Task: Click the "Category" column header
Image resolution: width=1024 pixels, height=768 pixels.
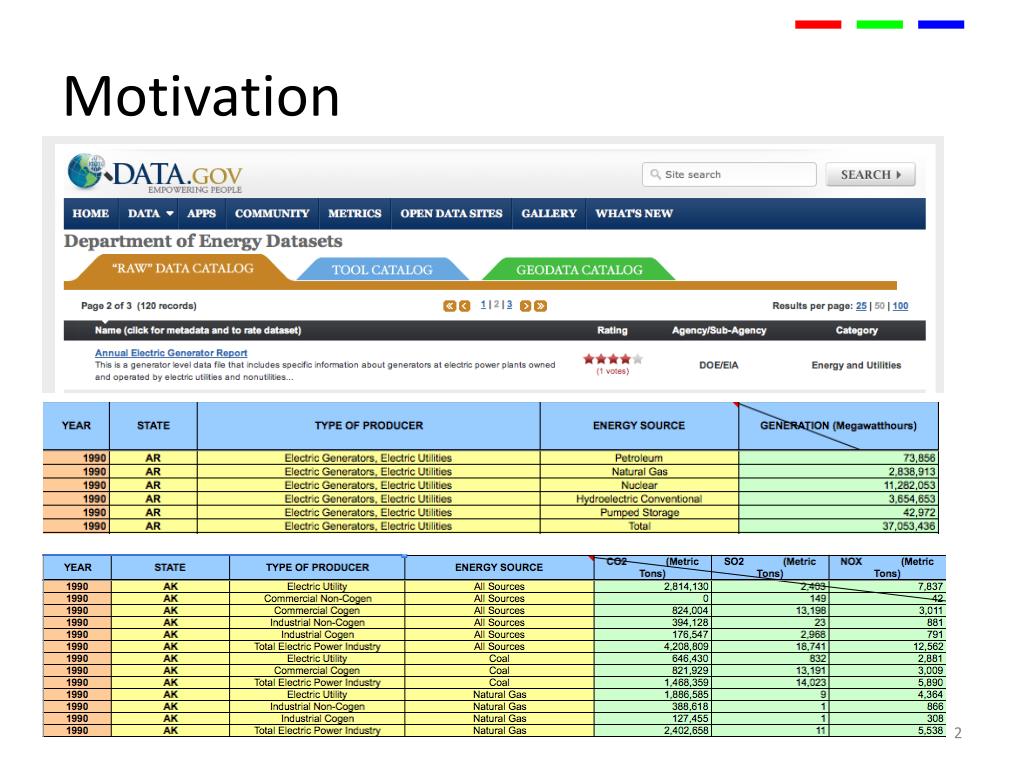Action: (x=857, y=330)
